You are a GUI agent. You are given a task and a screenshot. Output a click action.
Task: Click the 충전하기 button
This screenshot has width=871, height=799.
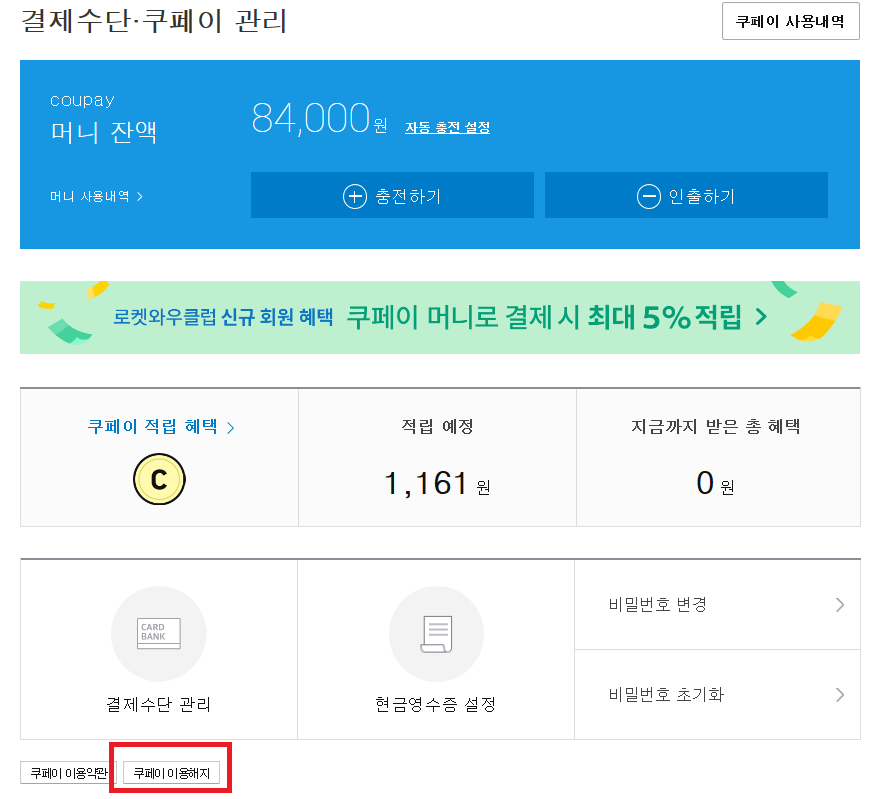tap(392, 195)
